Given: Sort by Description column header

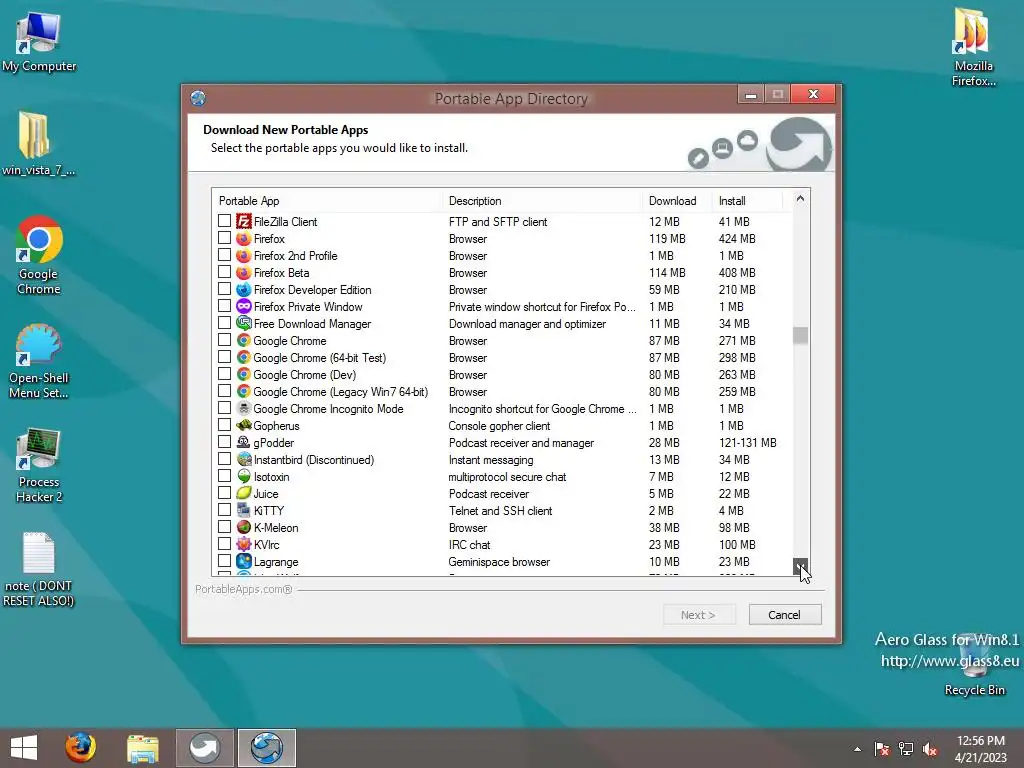Looking at the screenshot, I should click(542, 200).
